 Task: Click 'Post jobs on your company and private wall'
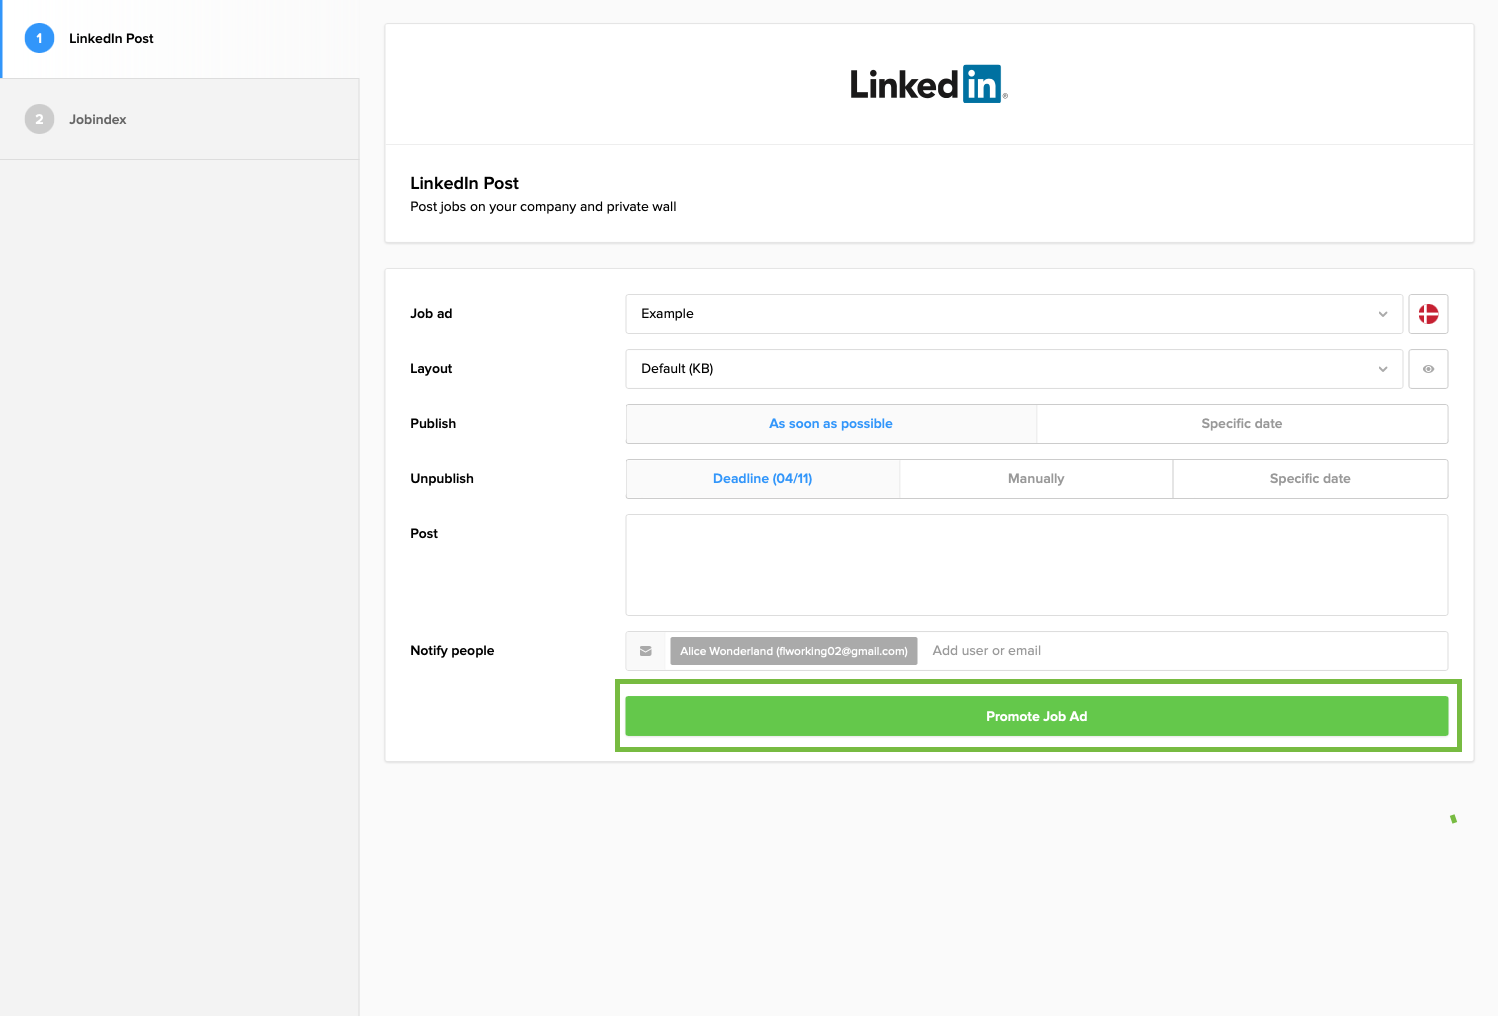coord(543,207)
